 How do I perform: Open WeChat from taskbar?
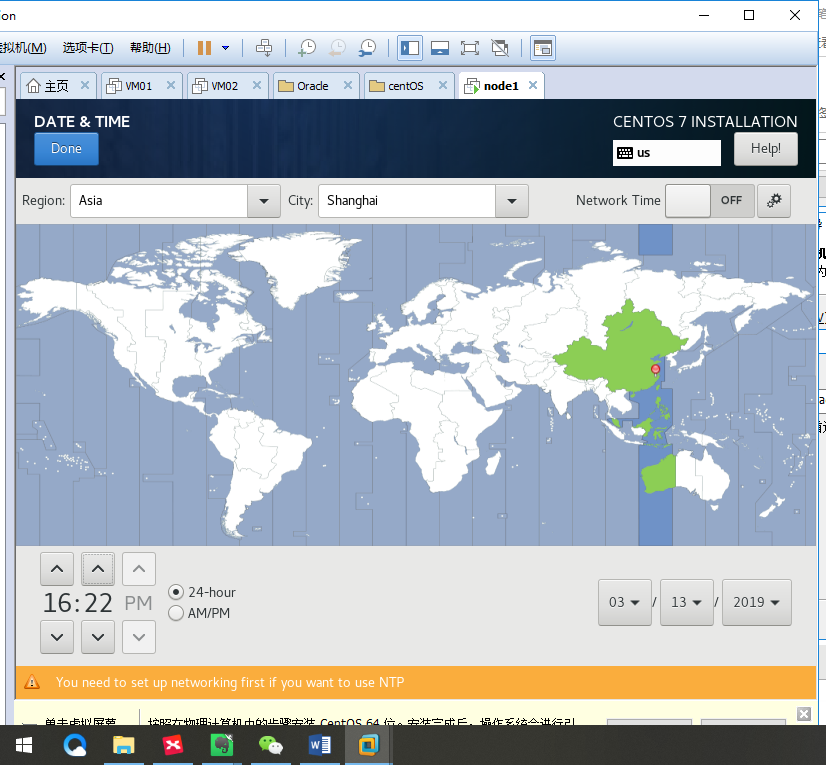[271, 745]
